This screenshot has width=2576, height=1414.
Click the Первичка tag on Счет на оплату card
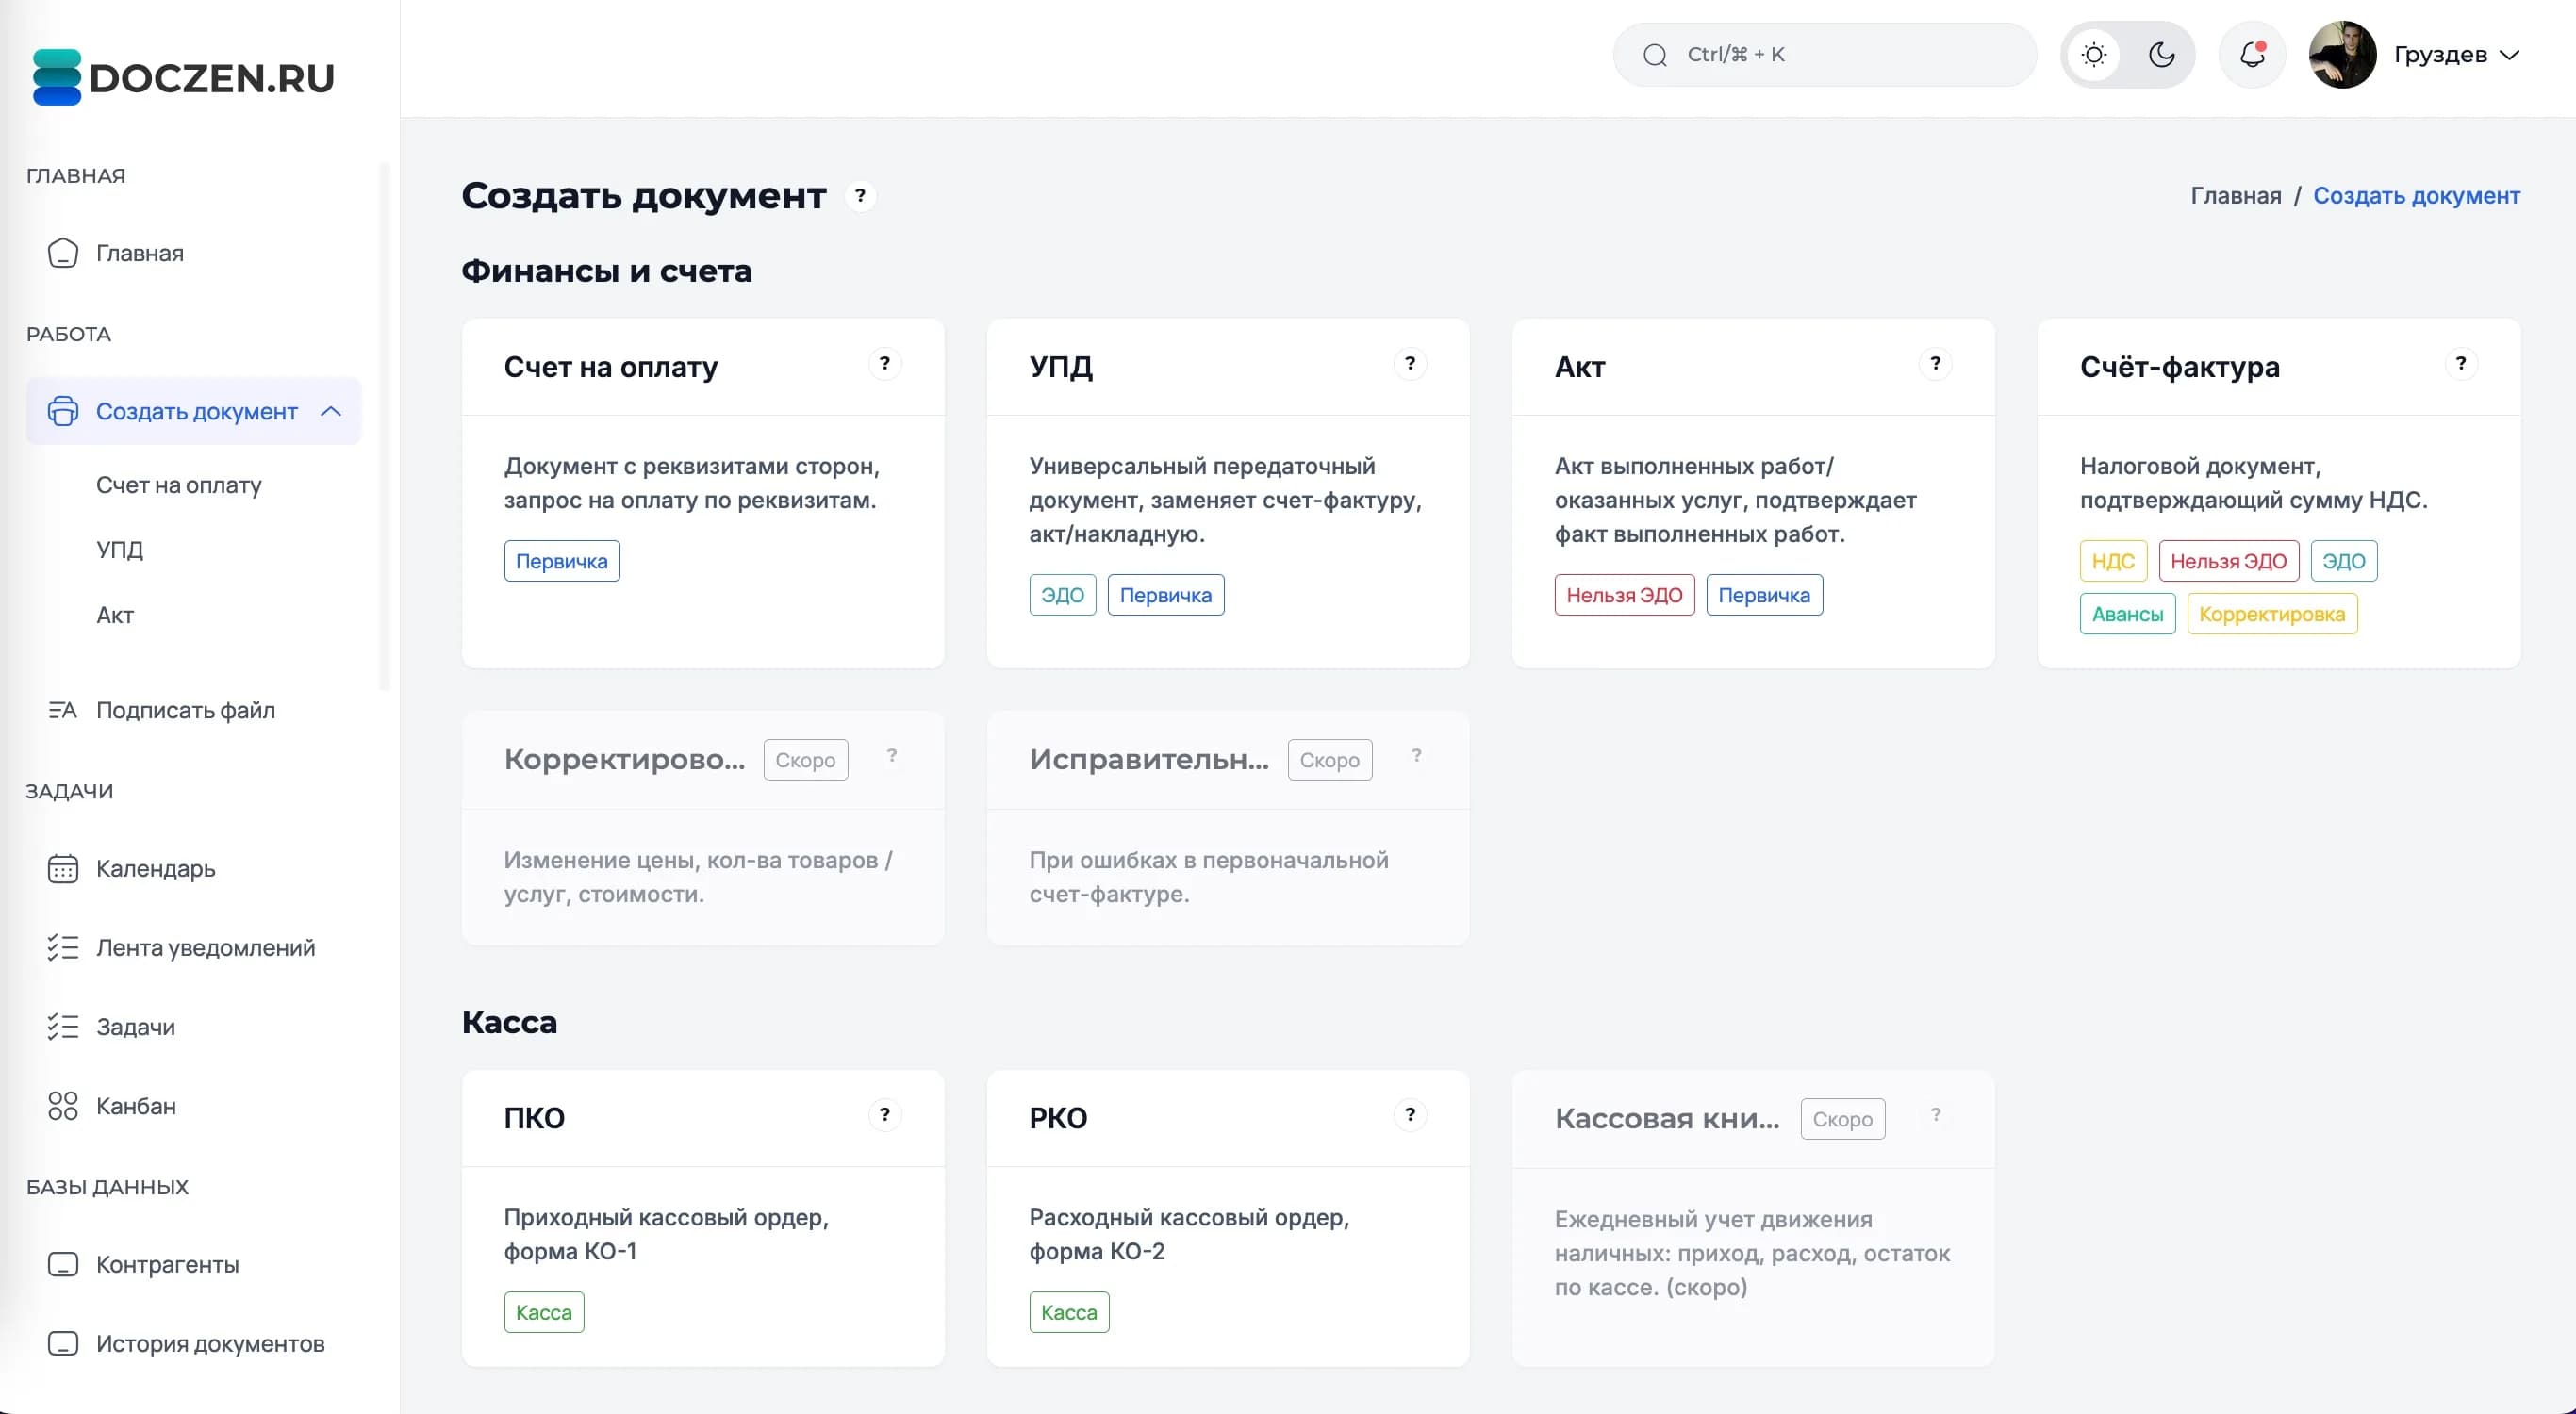coord(562,561)
